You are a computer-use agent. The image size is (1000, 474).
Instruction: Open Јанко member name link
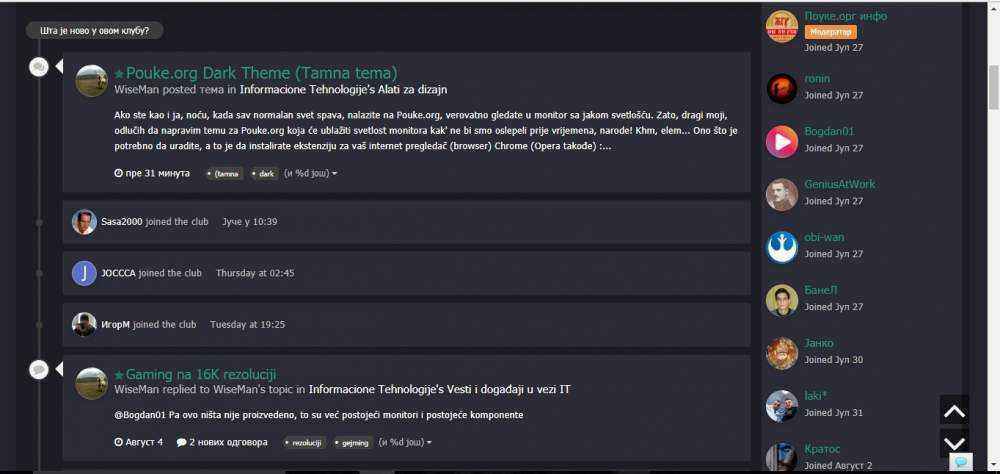(819, 343)
